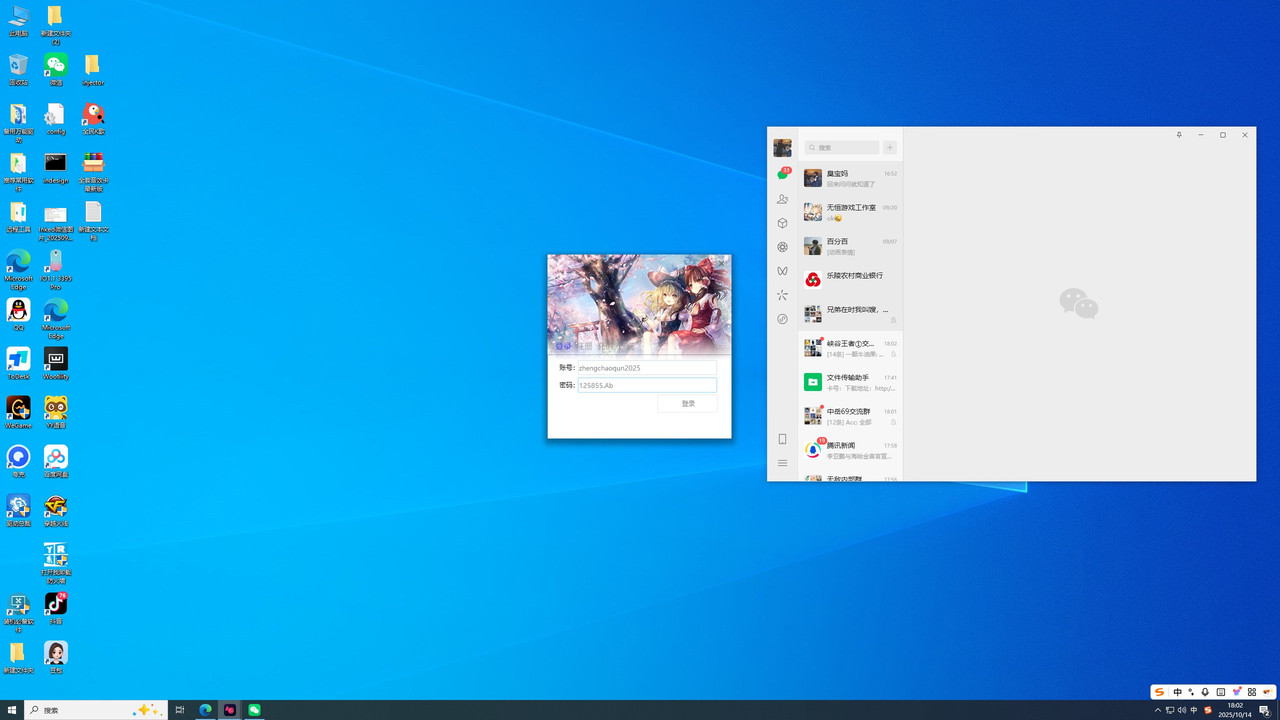Screen dimensions: 1280x720
Task: Click the pink app icon on the taskbar
Action: [230, 710]
